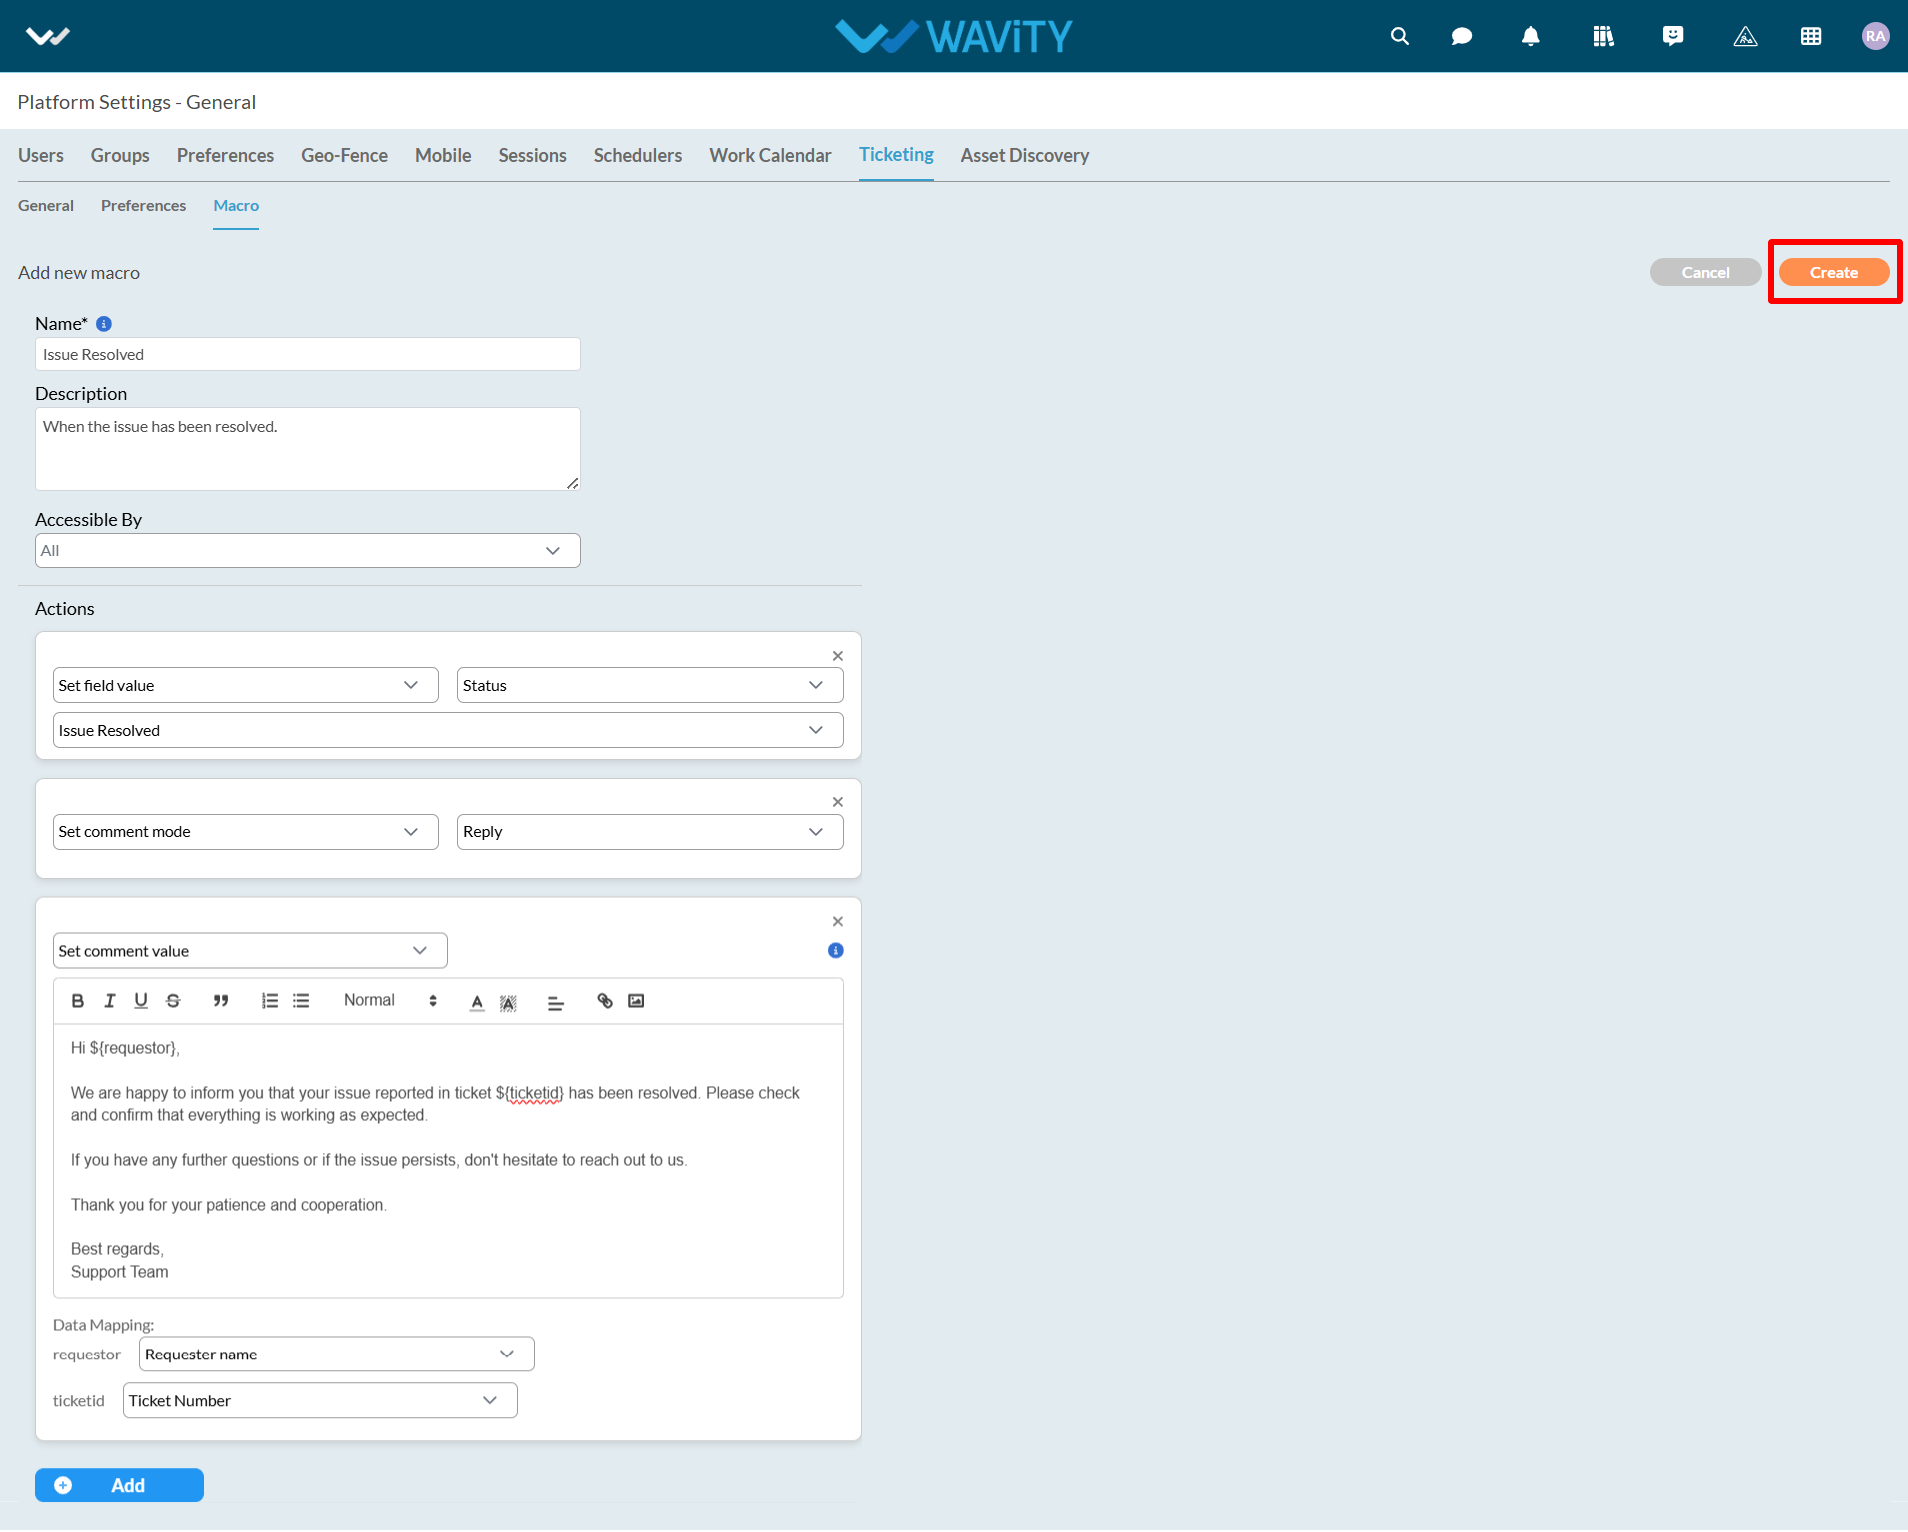Image resolution: width=1908 pixels, height=1532 pixels.
Task: Select the Ticketing tab
Action: tap(896, 155)
